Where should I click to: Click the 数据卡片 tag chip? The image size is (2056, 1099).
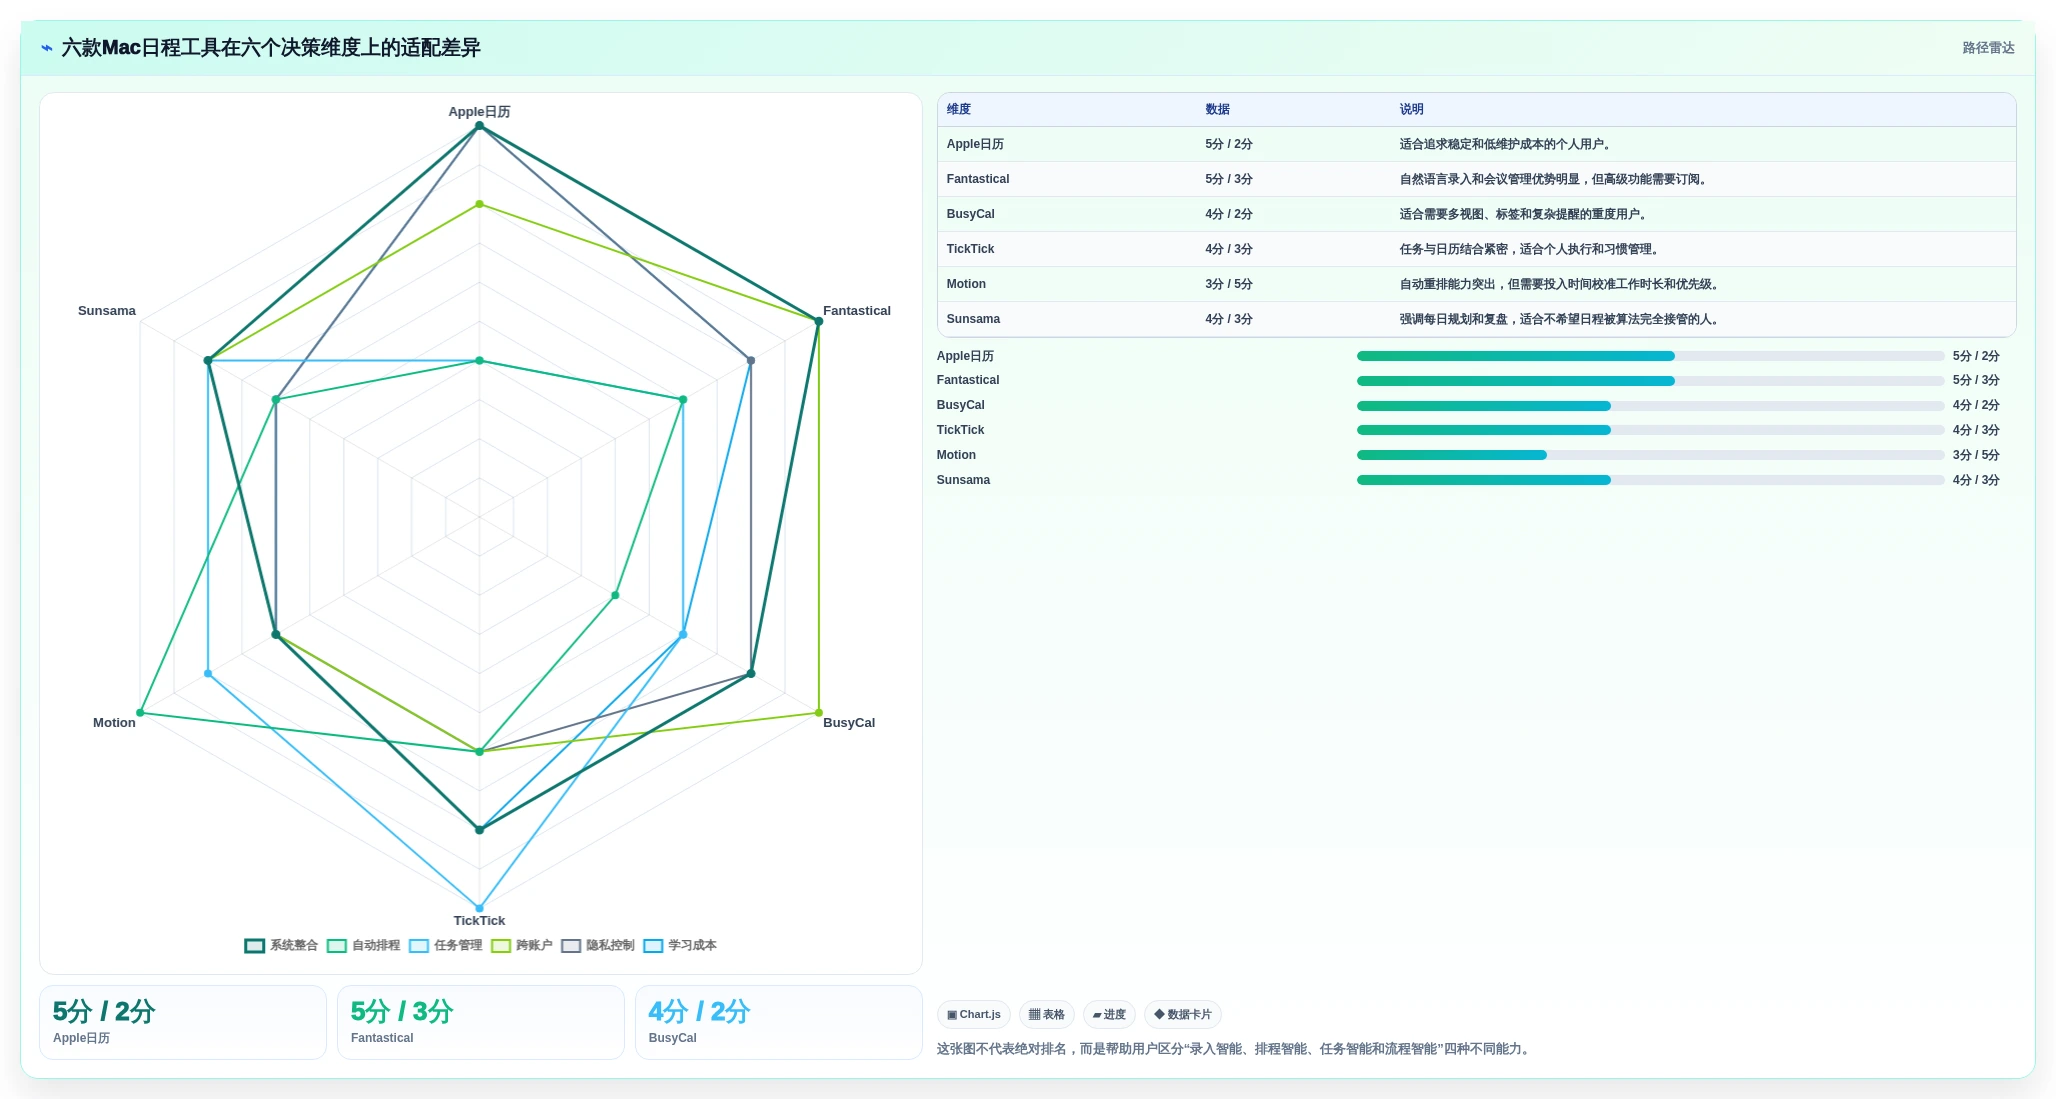point(1183,1014)
